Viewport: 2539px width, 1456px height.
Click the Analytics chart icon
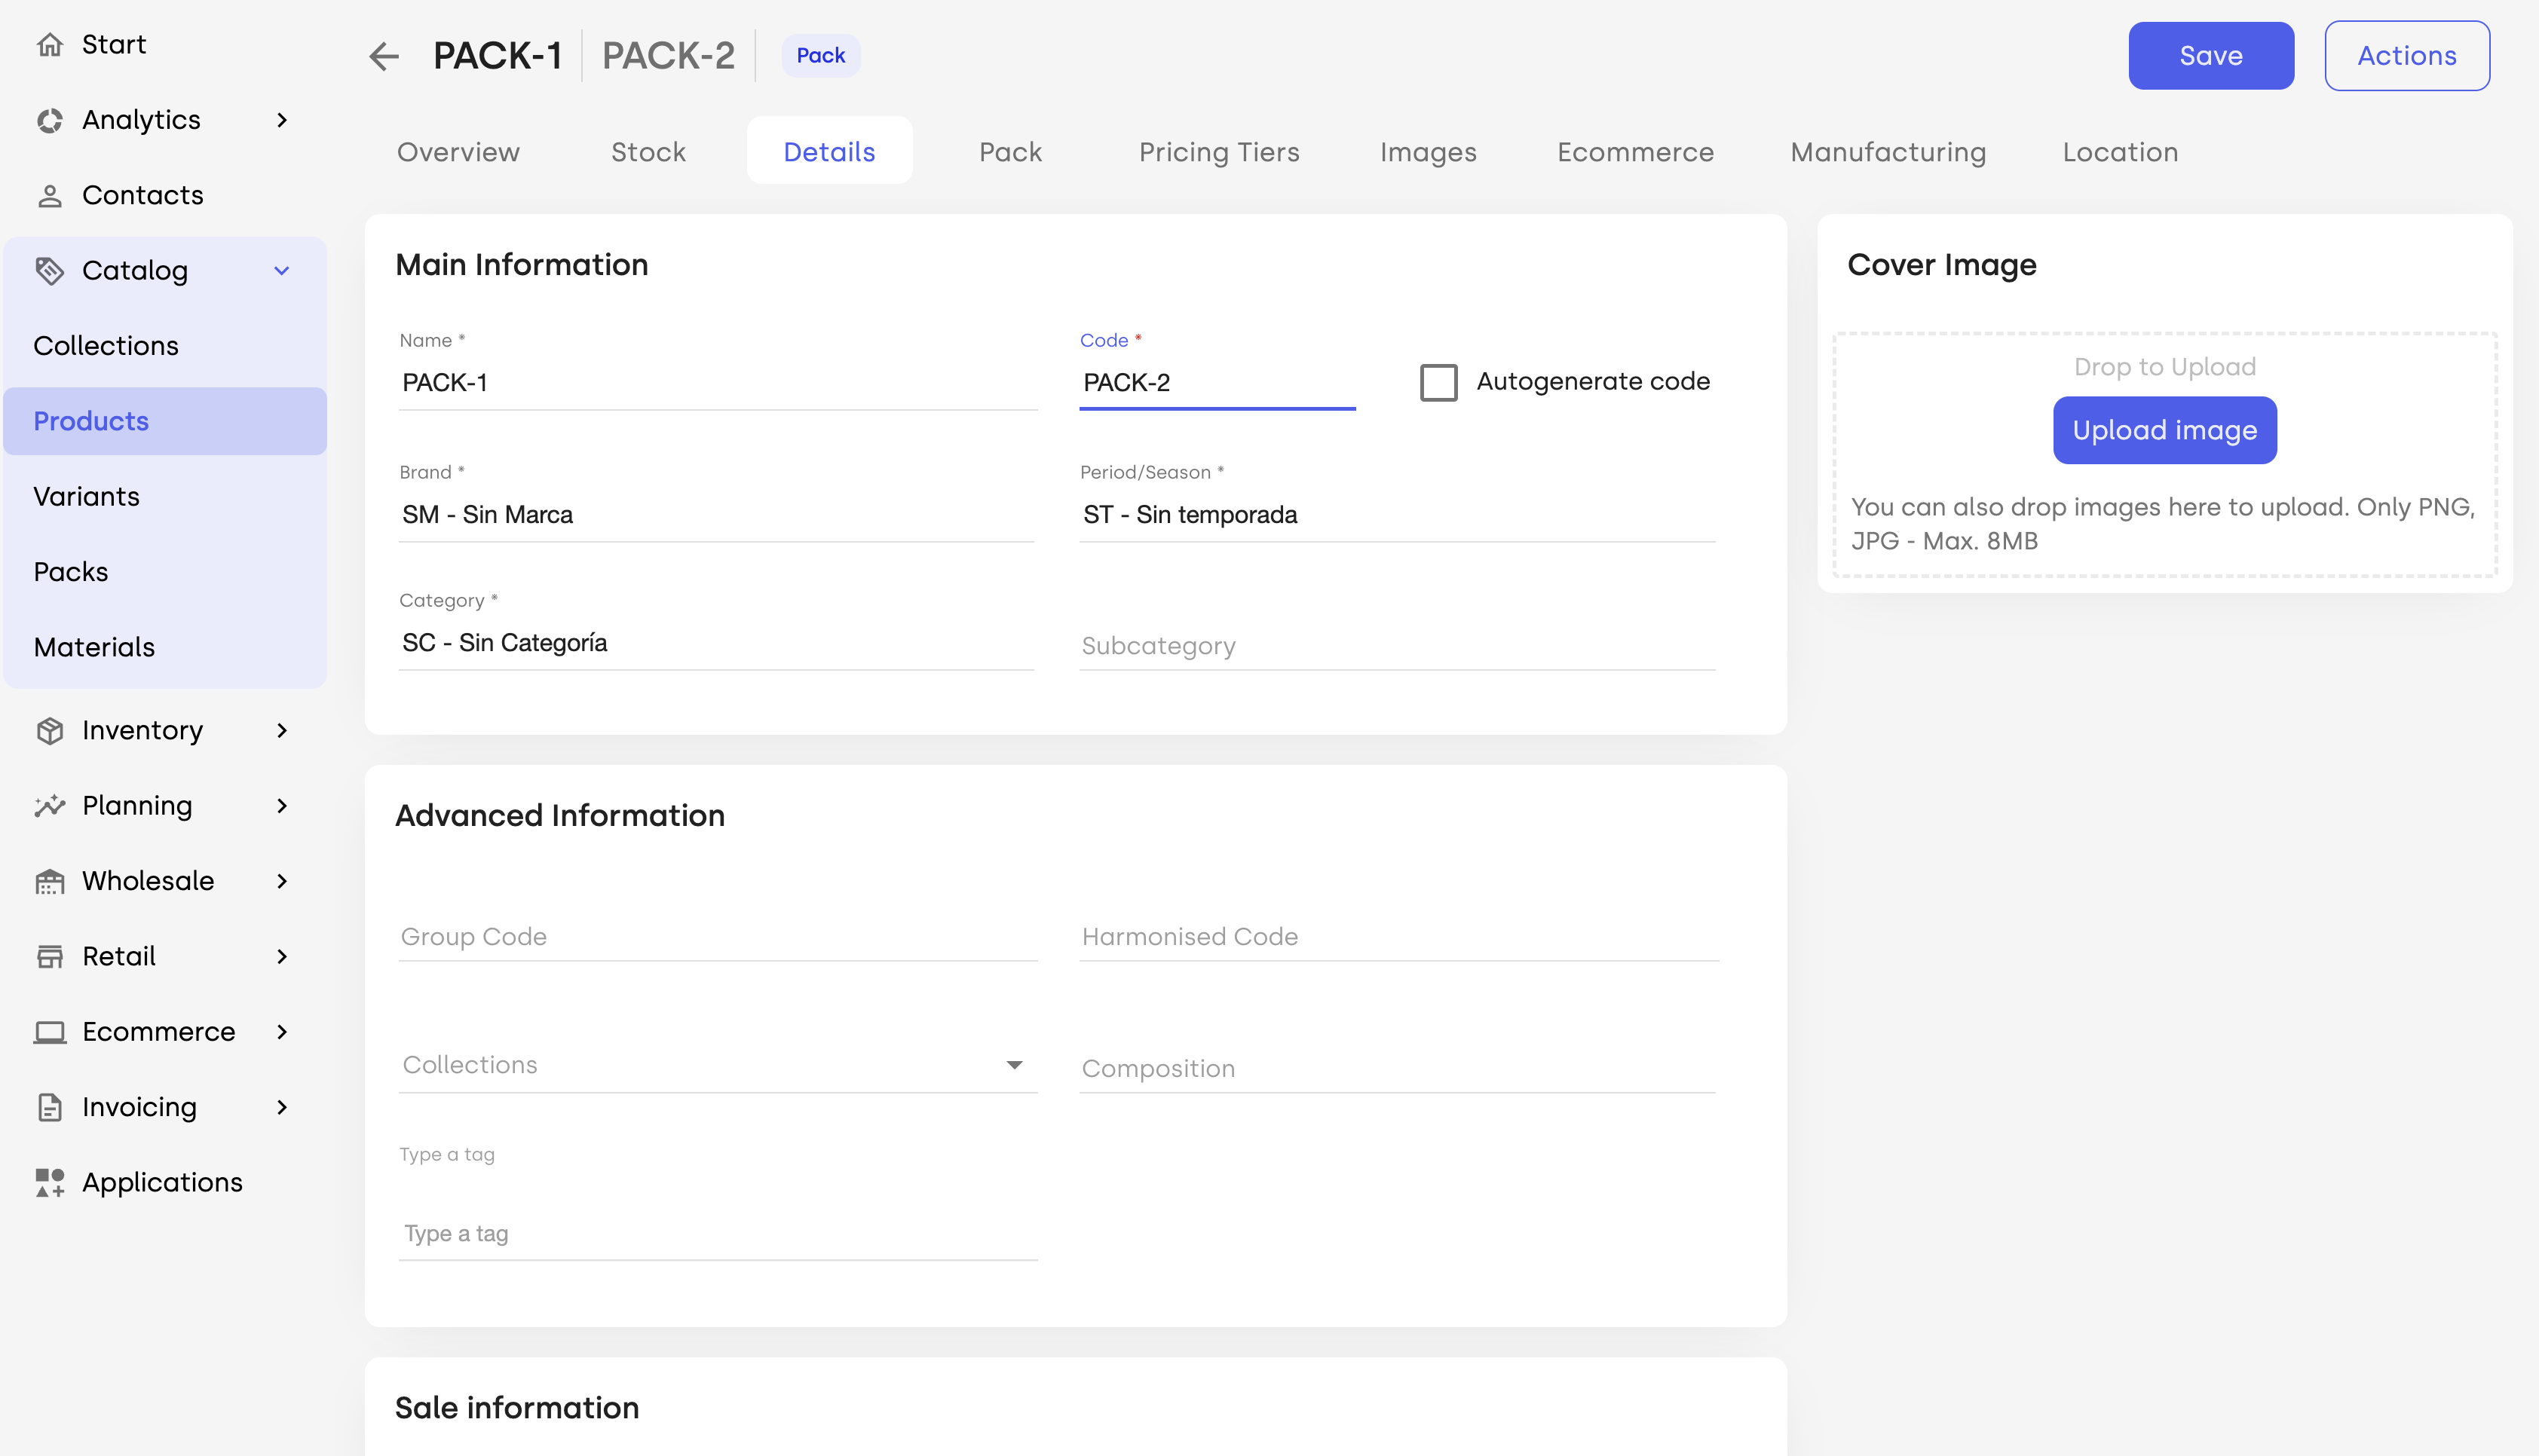(50, 120)
